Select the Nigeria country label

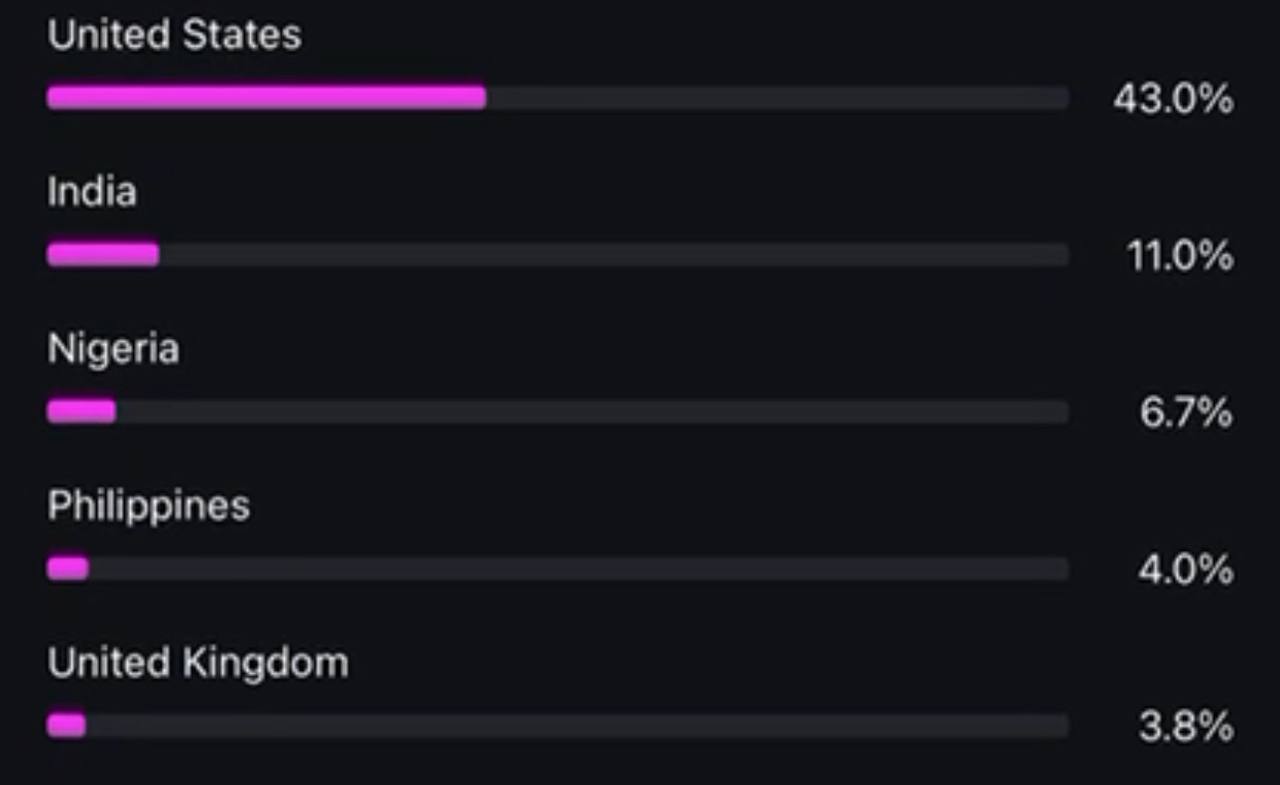point(113,349)
